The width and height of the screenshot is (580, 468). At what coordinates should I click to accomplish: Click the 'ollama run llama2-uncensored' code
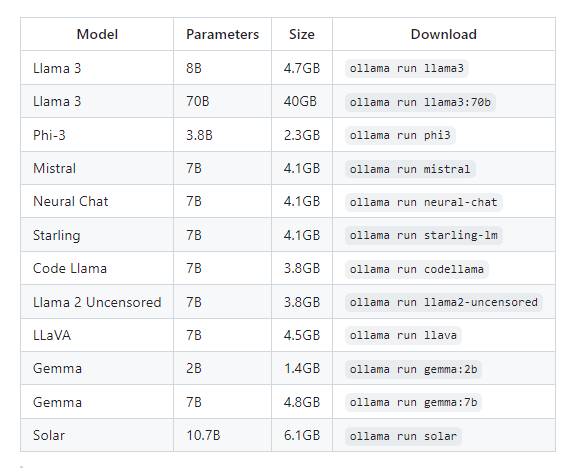tap(444, 302)
